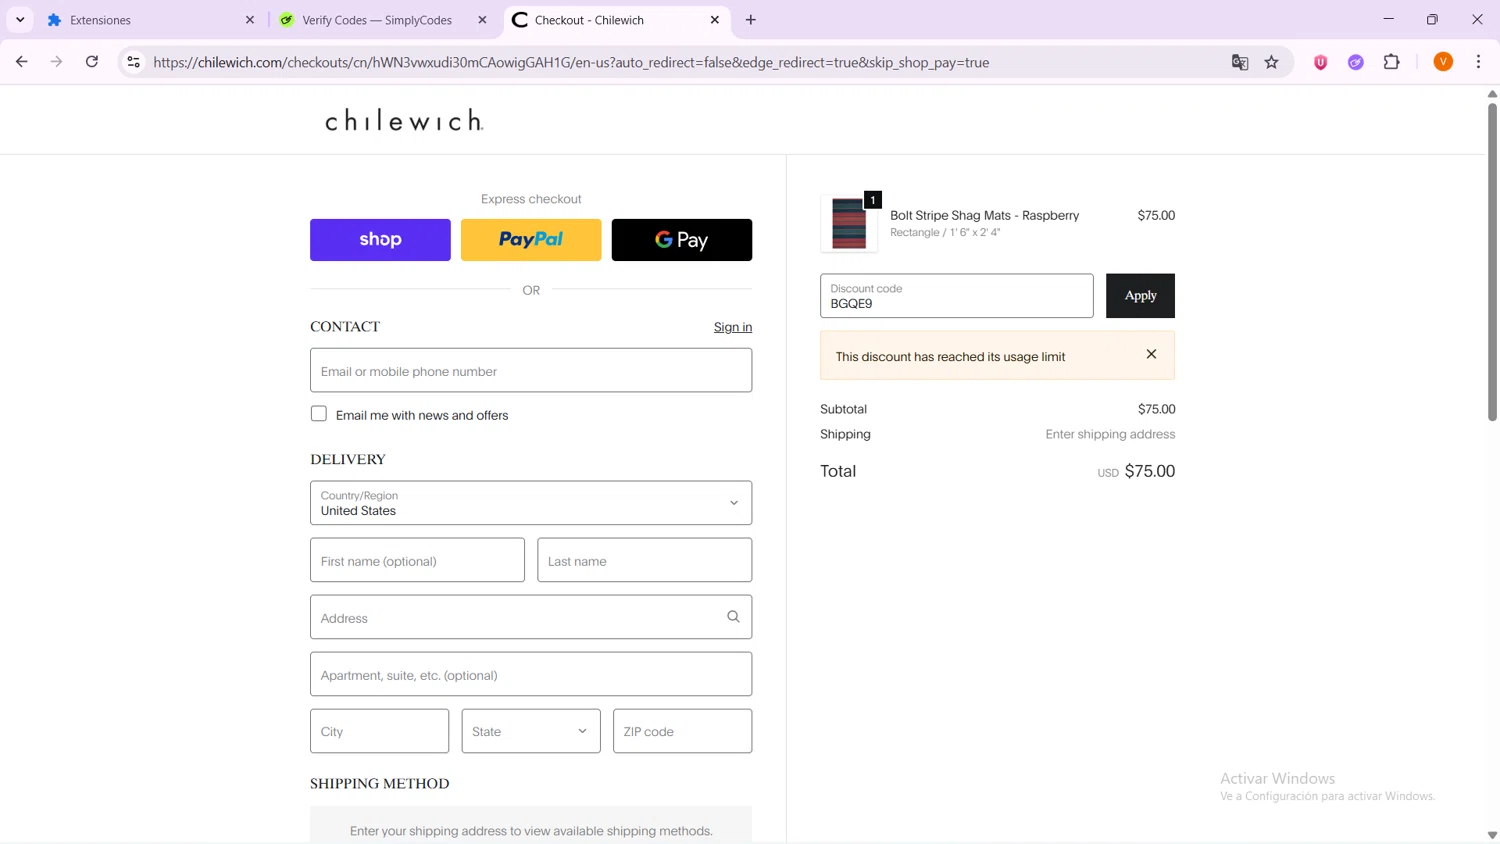
Task: Minimize the browser window
Action: [x=1388, y=20]
